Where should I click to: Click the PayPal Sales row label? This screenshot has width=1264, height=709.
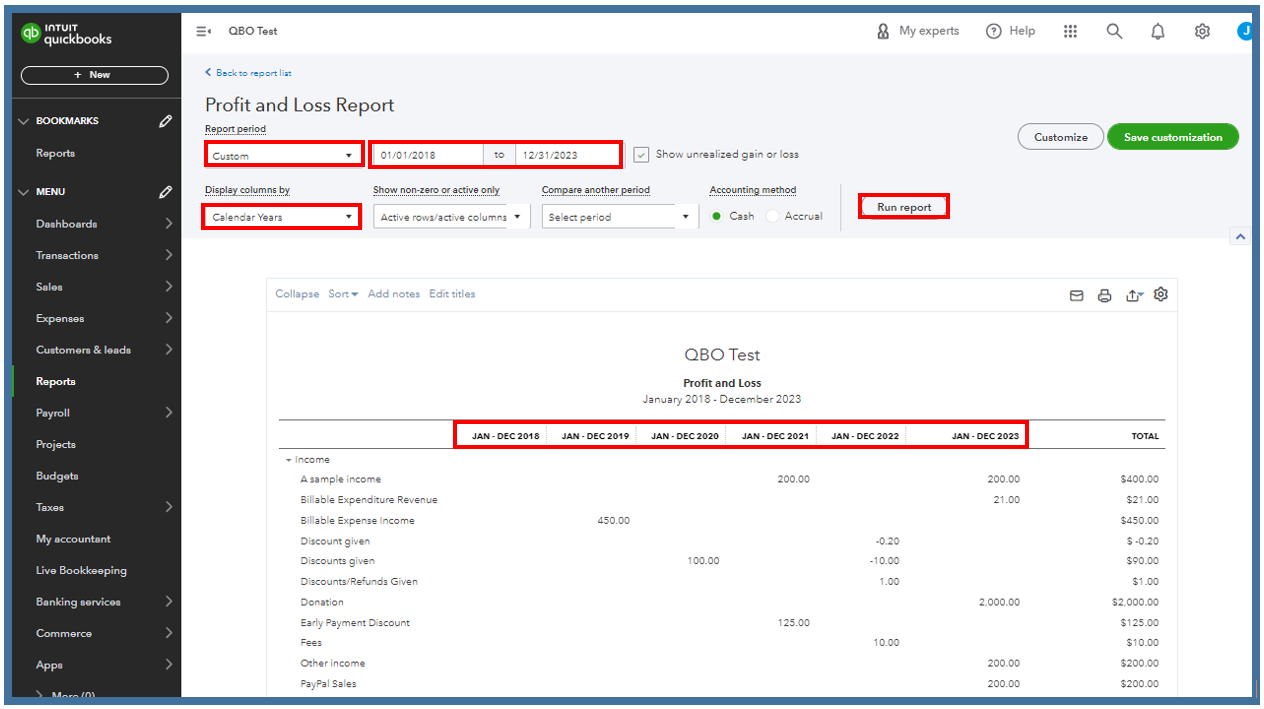pyautogui.click(x=328, y=684)
